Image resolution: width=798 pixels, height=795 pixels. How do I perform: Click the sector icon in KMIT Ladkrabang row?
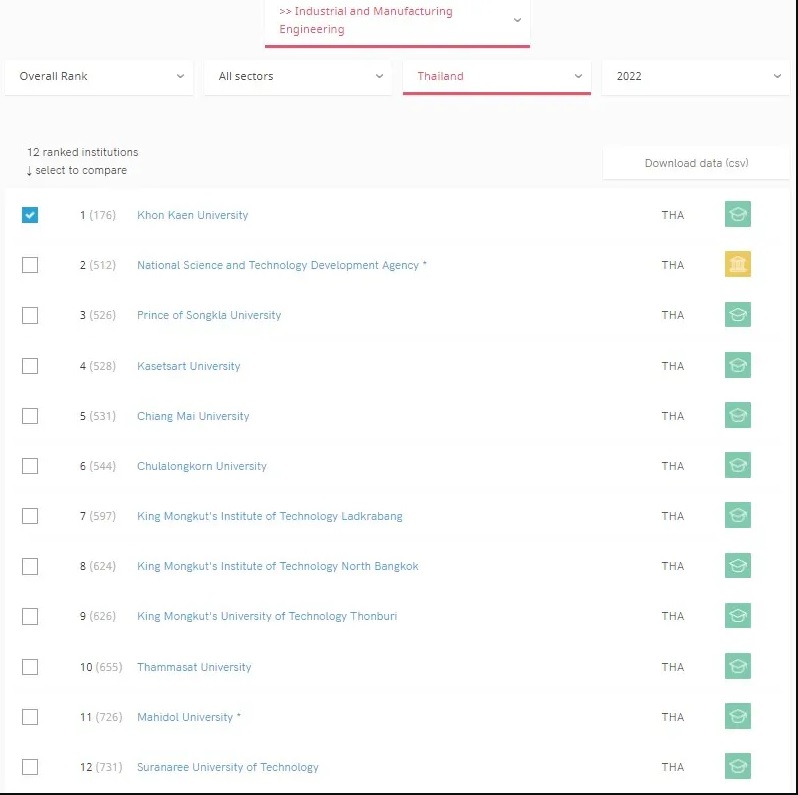[x=737, y=515]
